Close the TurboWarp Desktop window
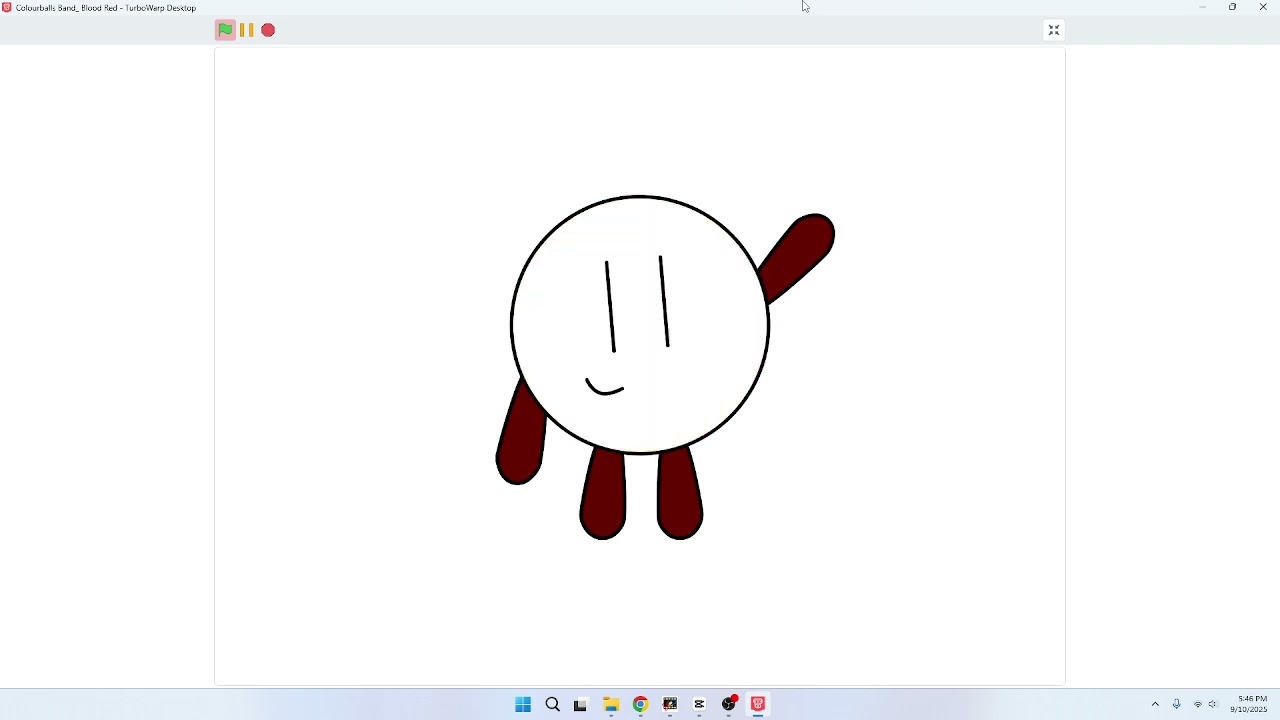The width and height of the screenshot is (1280, 720). coord(1264,7)
